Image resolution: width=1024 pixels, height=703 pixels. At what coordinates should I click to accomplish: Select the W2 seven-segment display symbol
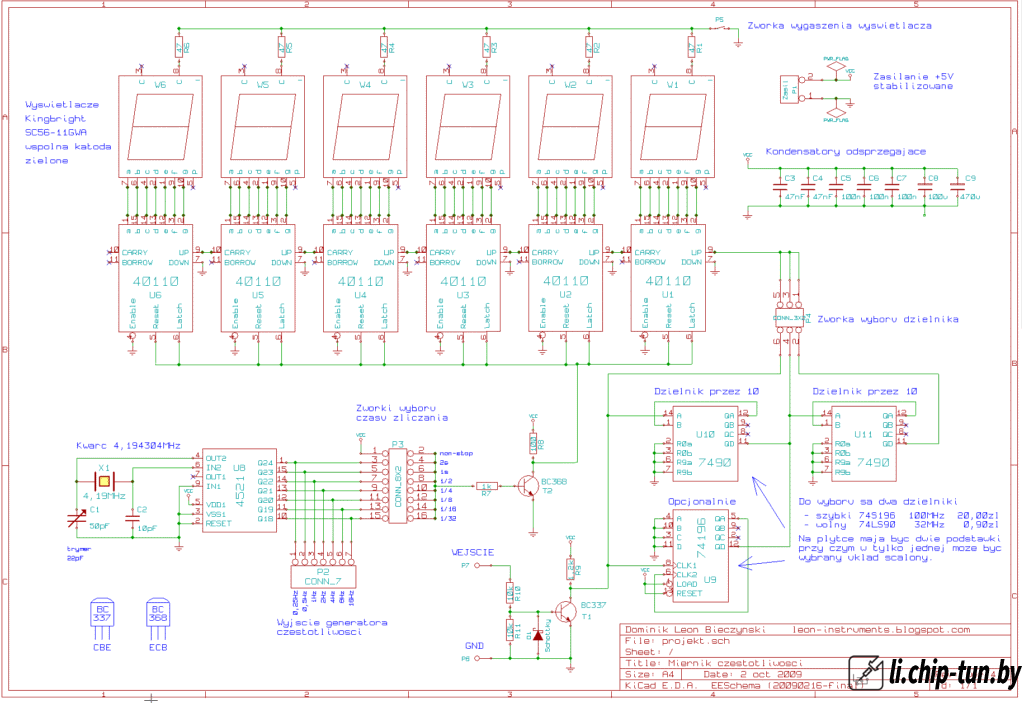coord(570,126)
